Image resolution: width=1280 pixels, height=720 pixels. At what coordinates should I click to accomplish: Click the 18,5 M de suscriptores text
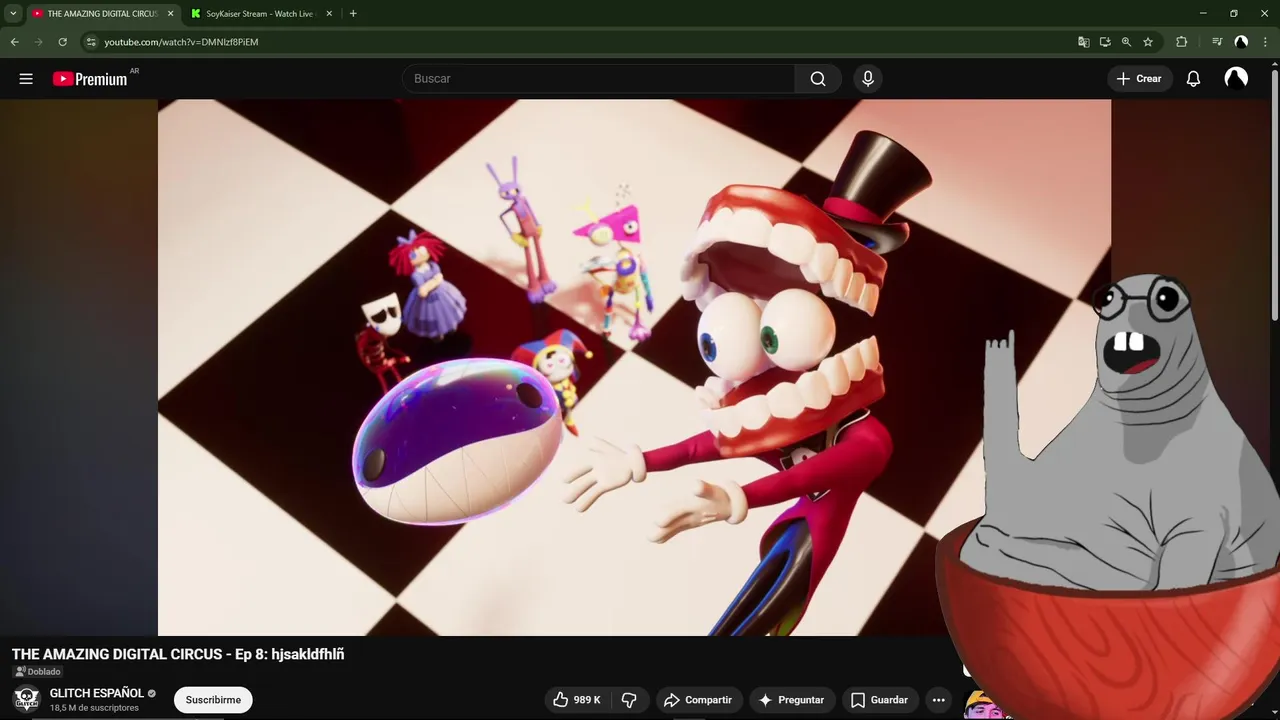pos(94,708)
